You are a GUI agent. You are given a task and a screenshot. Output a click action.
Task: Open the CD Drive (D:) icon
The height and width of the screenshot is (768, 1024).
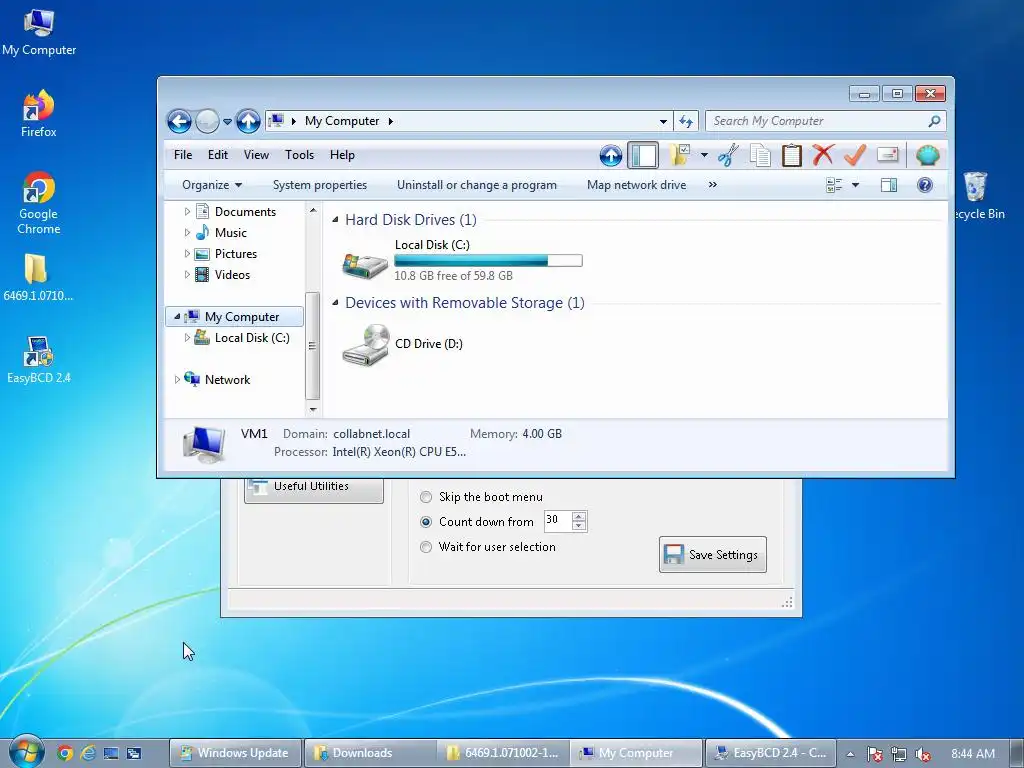coord(366,344)
